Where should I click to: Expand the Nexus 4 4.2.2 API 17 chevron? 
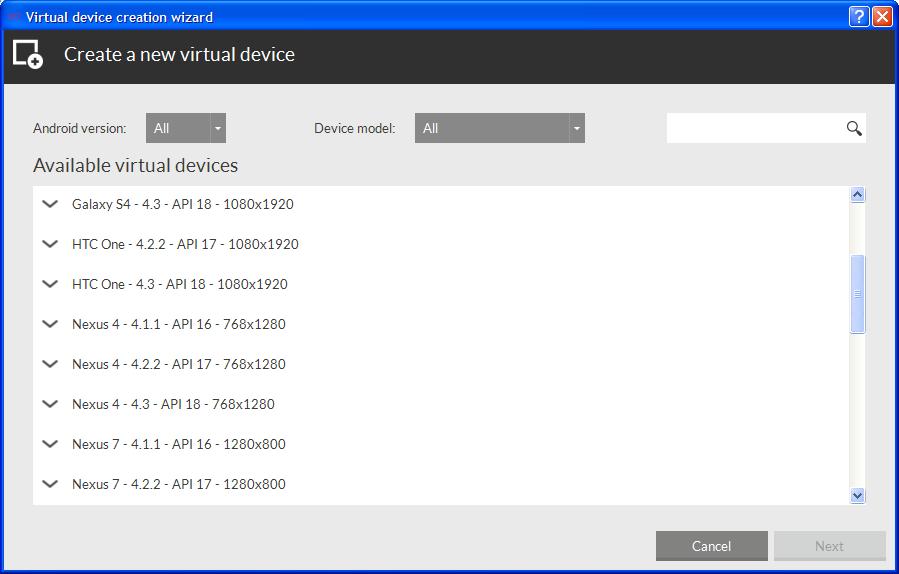(50, 364)
